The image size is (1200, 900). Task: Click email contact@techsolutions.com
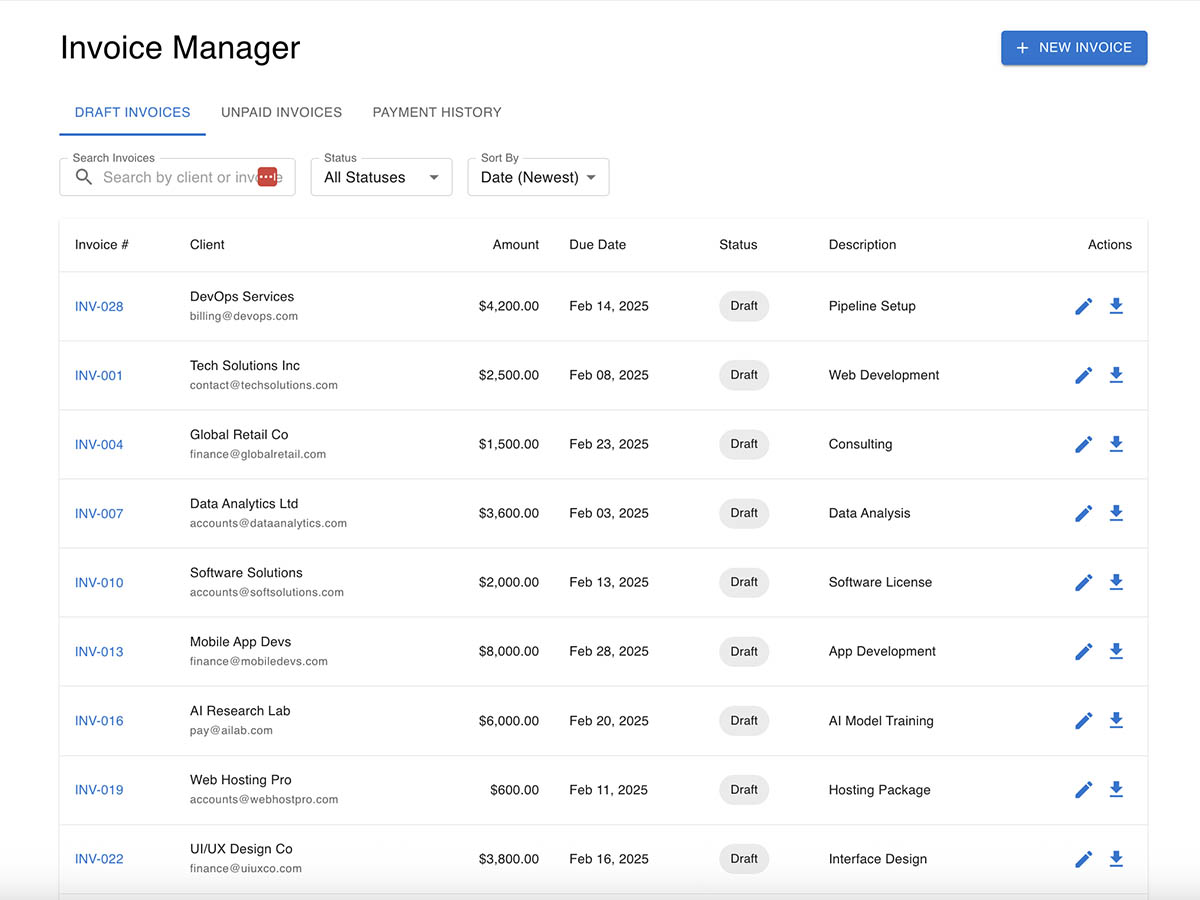264,385
